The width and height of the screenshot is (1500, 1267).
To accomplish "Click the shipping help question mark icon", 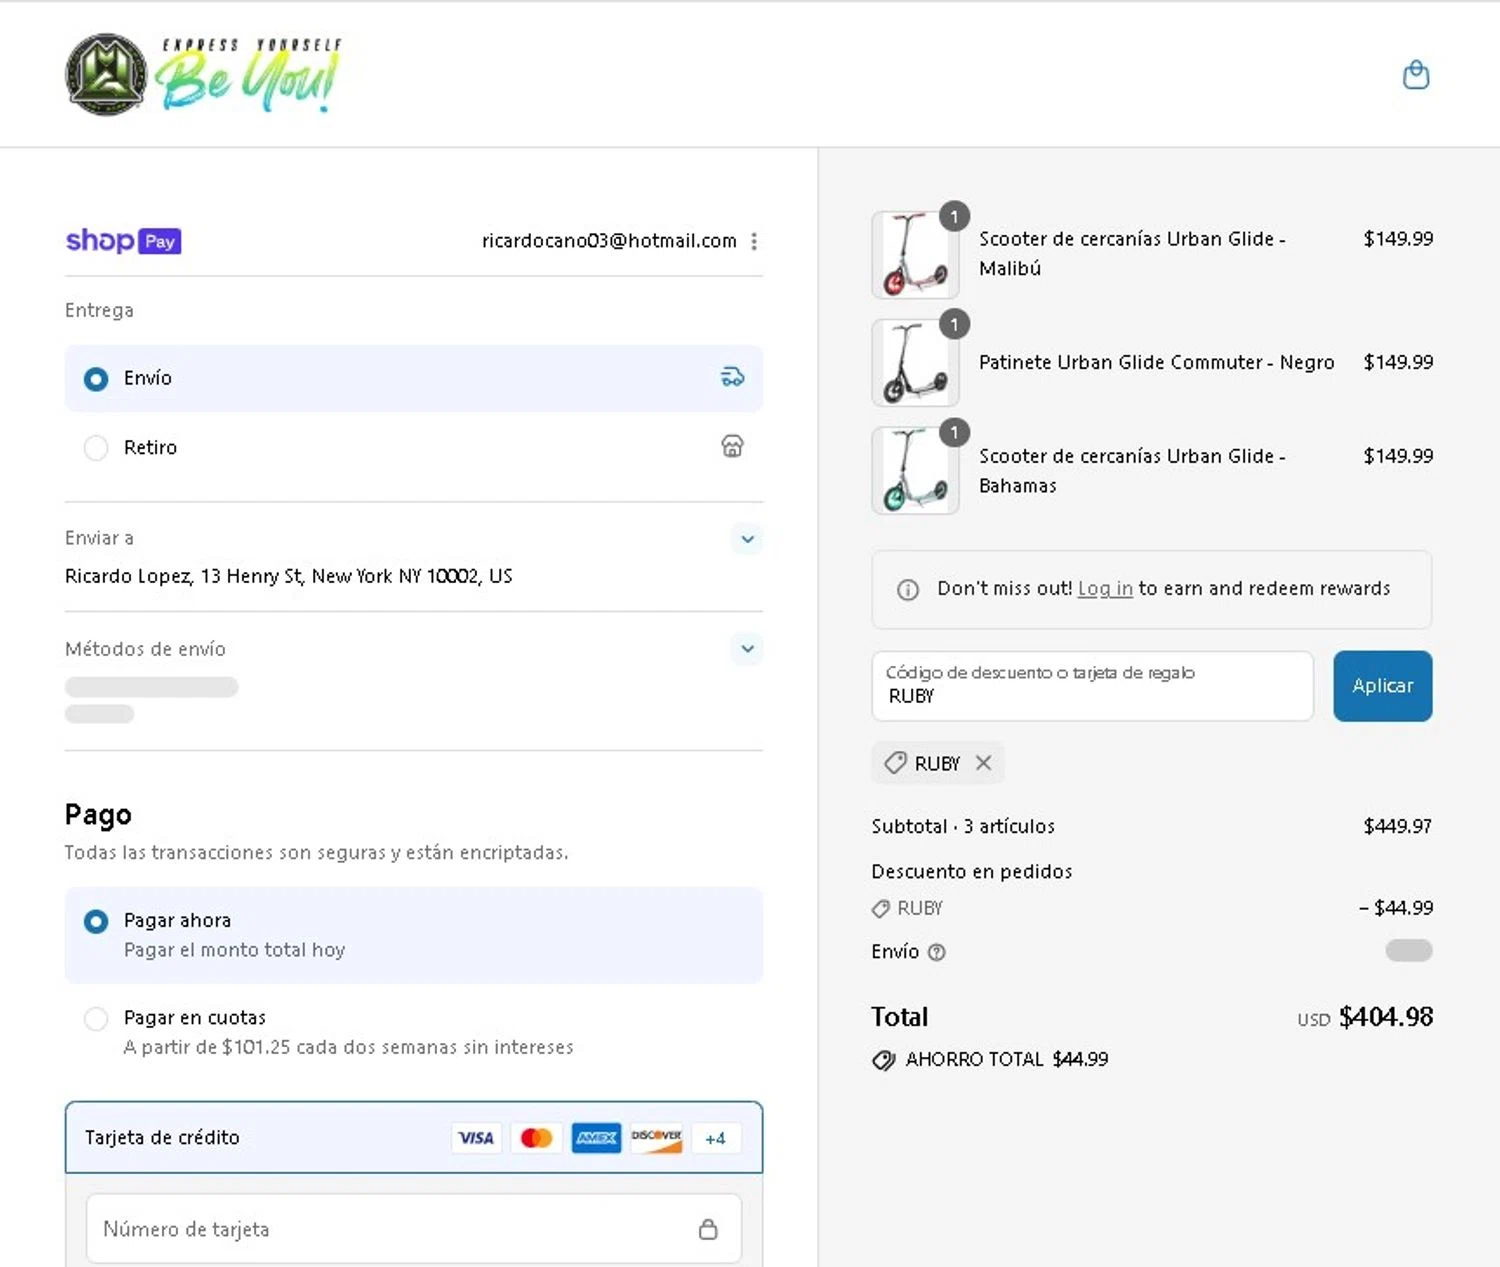I will (937, 952).
